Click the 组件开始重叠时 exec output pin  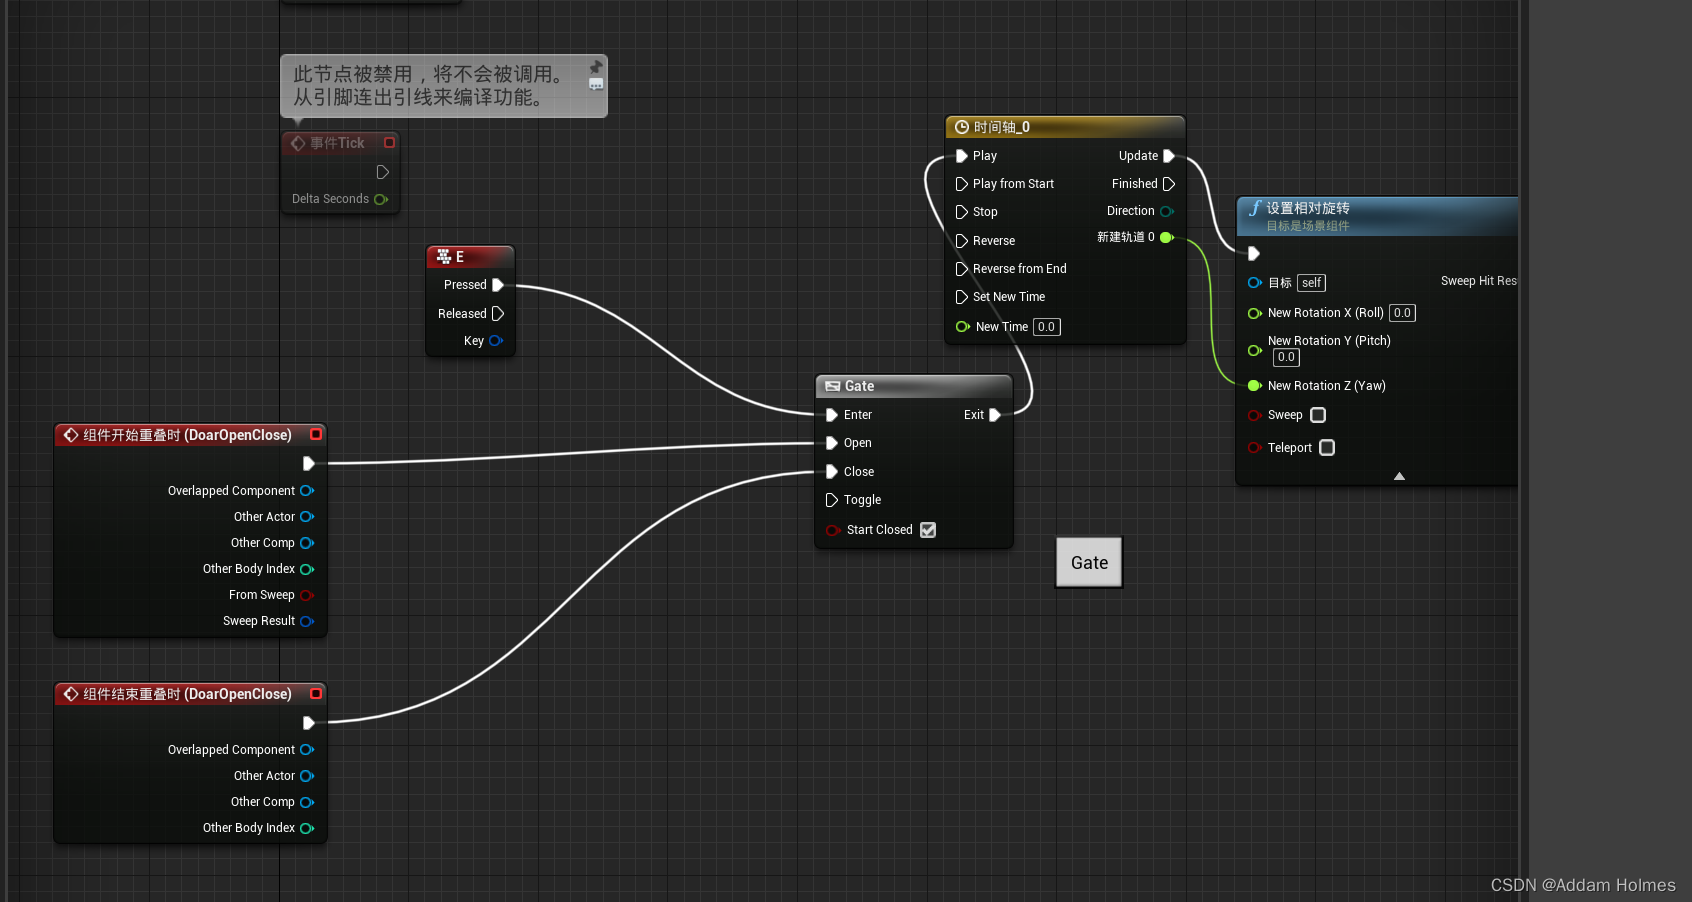click(x=308, y=463)
